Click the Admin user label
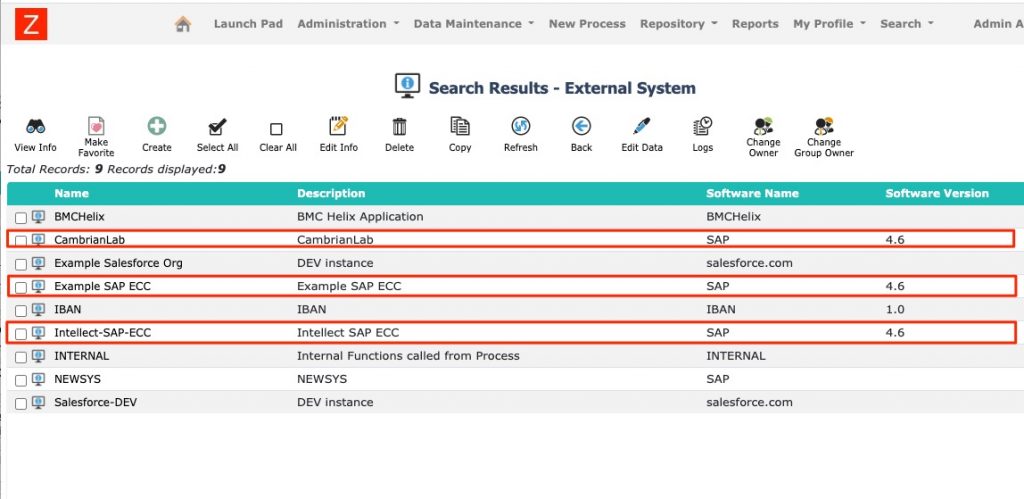 coord(998,24)
